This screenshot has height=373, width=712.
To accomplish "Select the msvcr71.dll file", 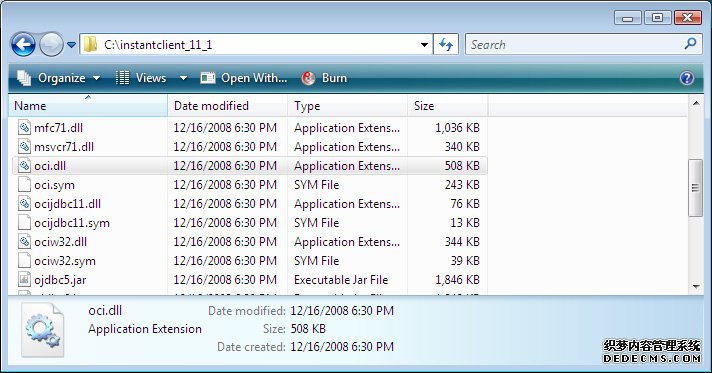I will click(x=64, y=147).
